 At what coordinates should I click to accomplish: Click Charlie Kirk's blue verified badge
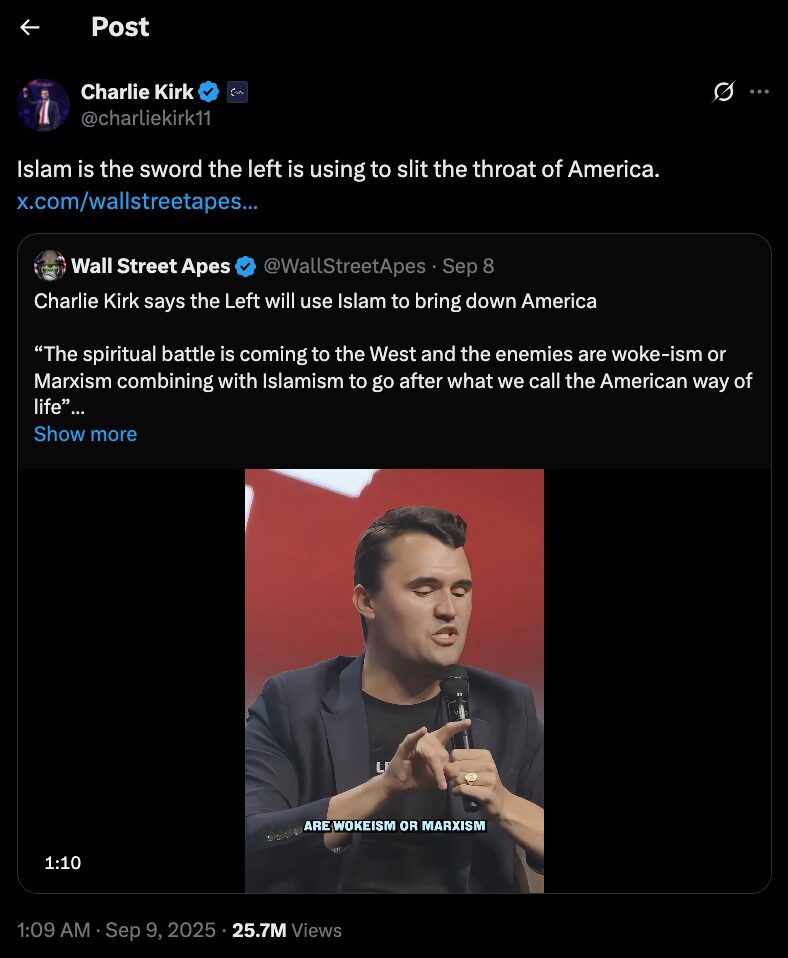[x=209, y=93]
